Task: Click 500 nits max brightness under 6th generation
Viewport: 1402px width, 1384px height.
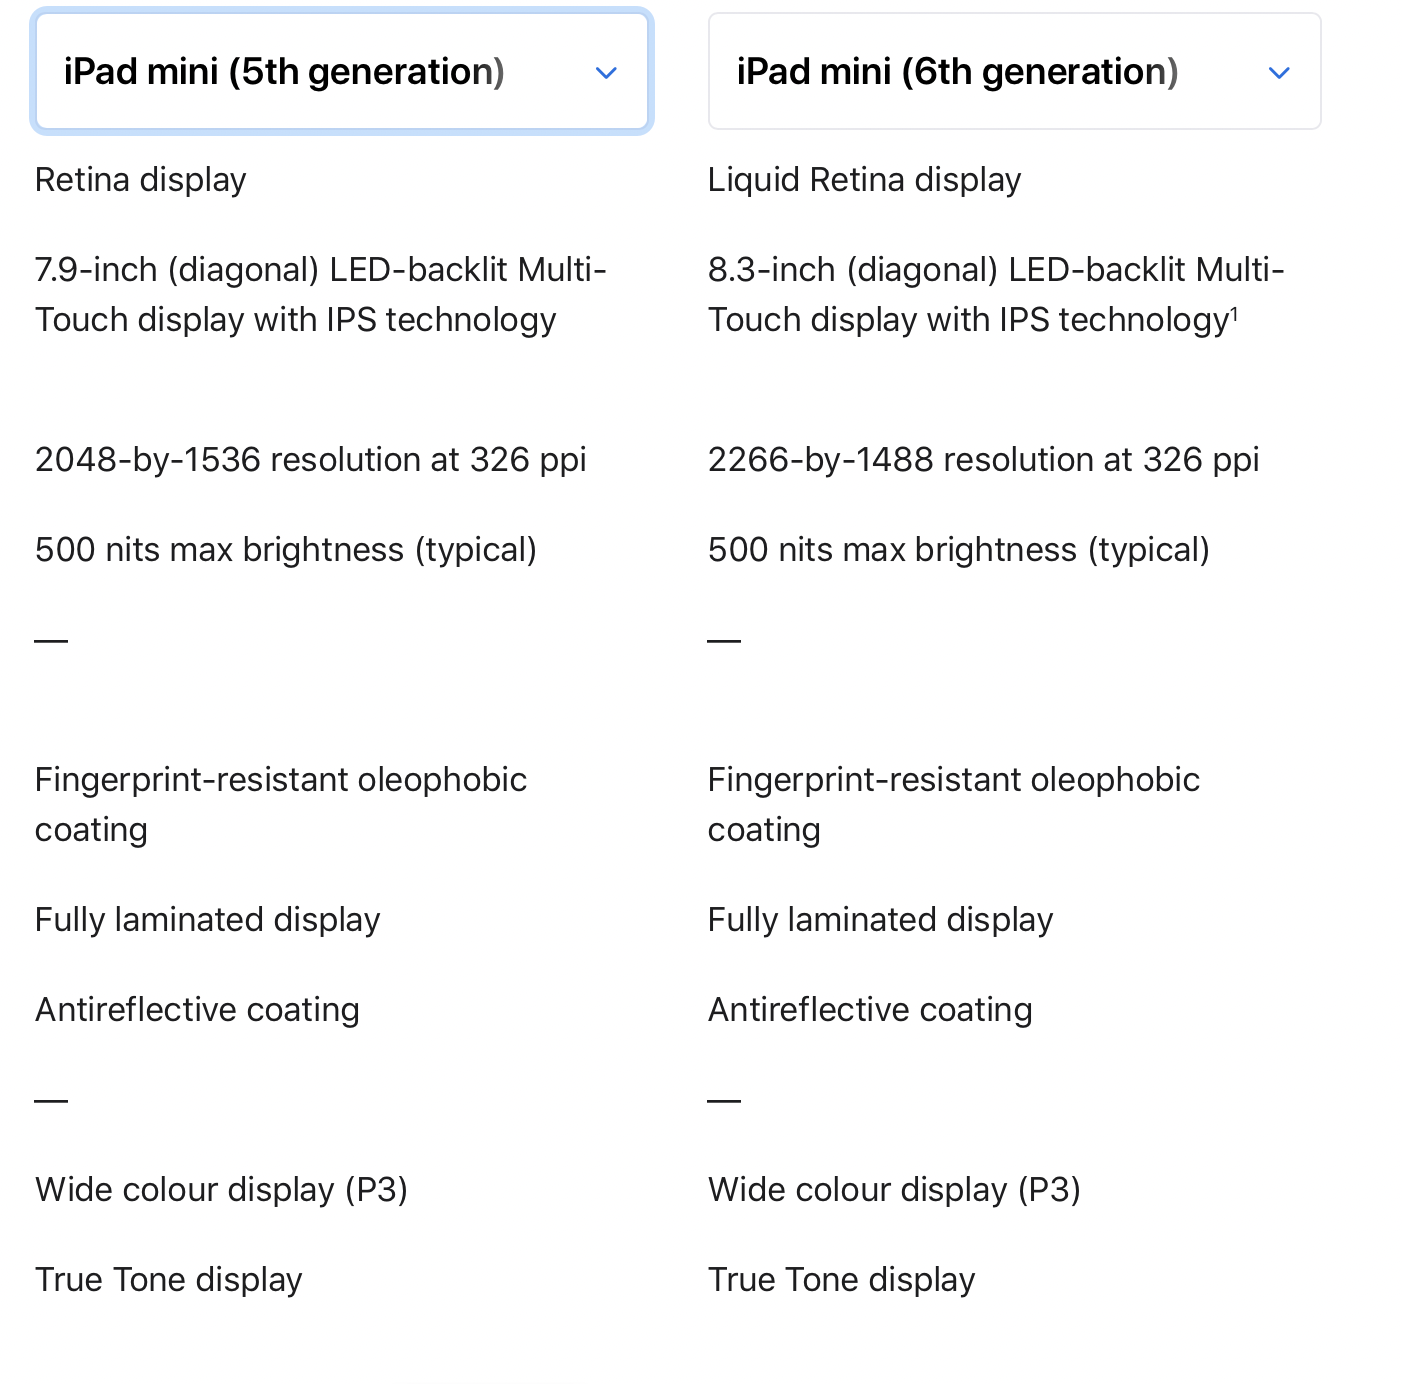Action: coord(959,550)
